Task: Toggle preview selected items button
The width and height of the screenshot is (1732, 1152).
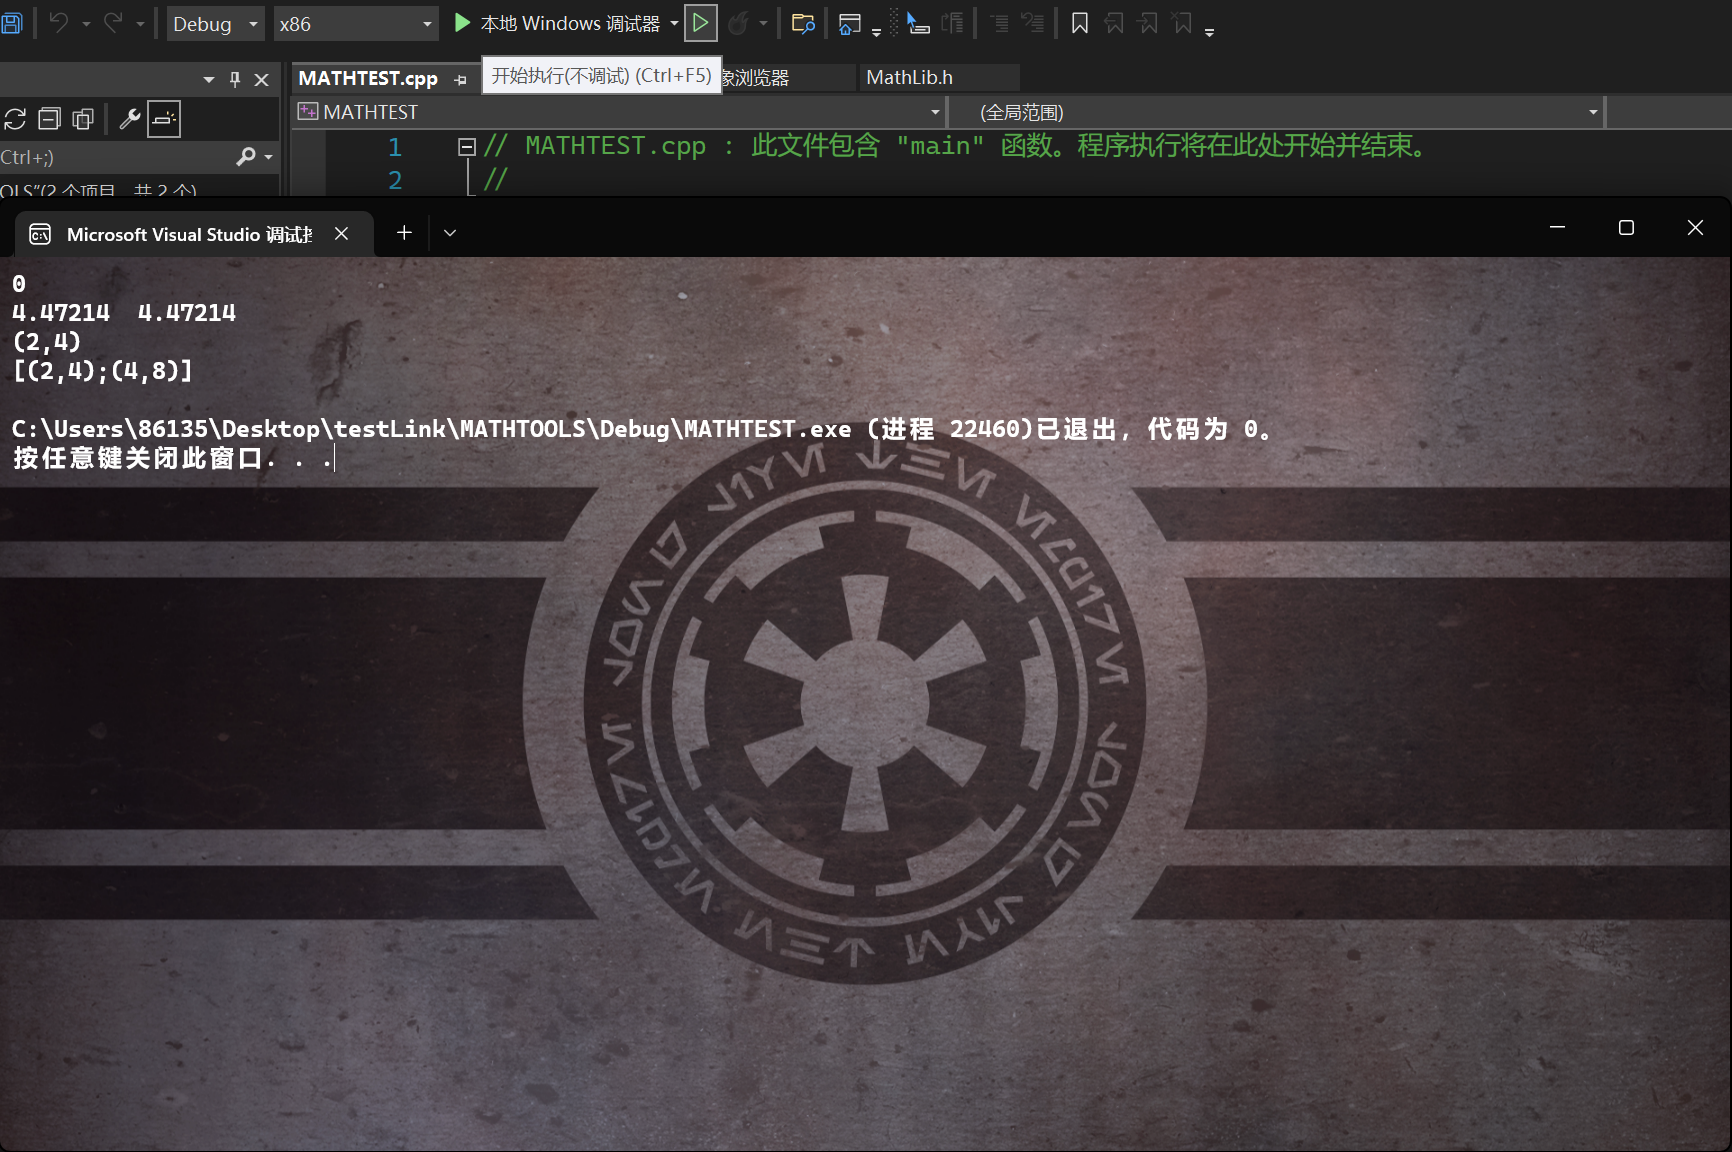Action: pos(164,119)
